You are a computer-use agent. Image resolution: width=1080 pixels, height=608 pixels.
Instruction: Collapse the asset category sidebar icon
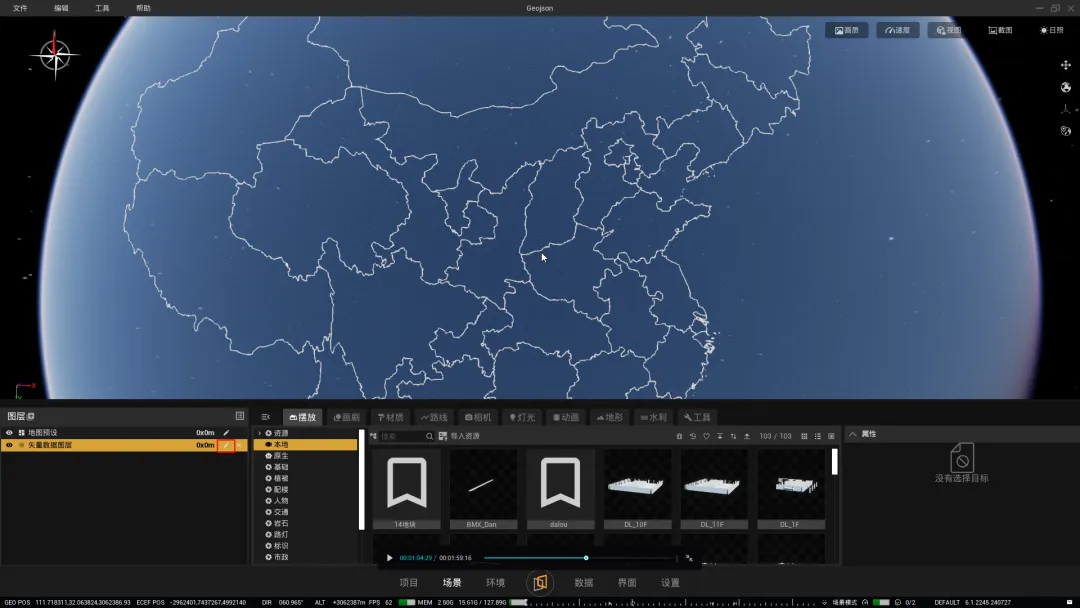266,417
